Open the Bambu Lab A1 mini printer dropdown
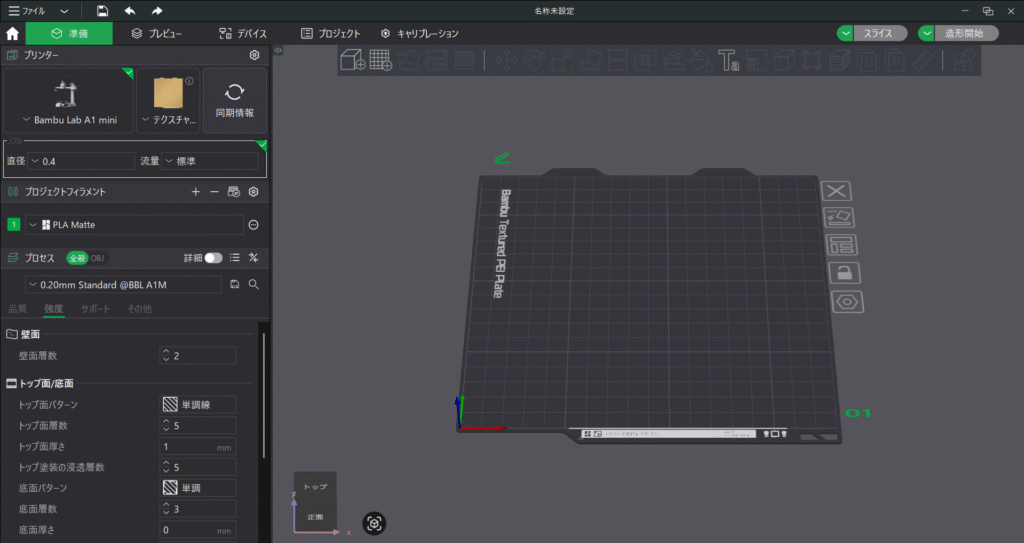The width and height of the screenshot is (1024, 543). [69, 101]
